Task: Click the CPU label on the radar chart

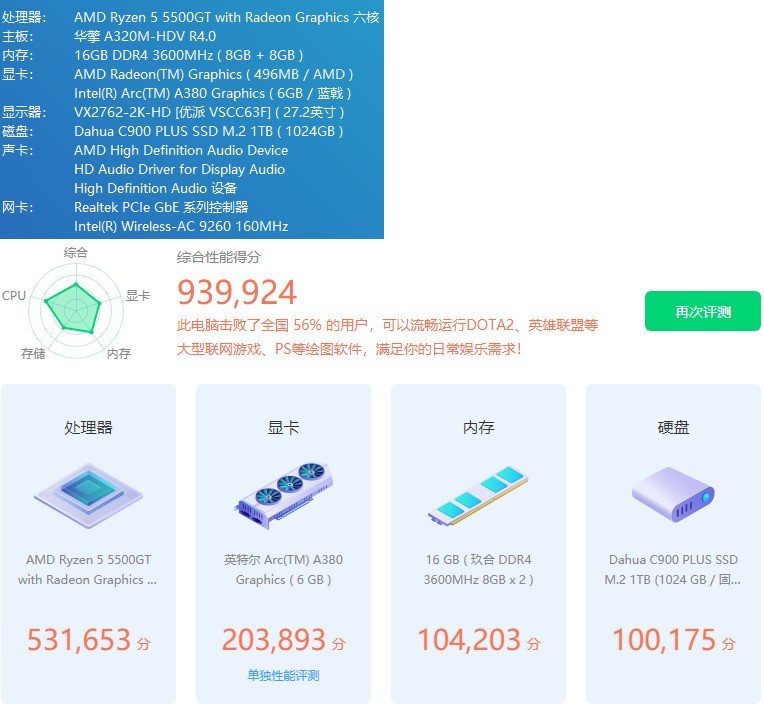Action: 14,295
